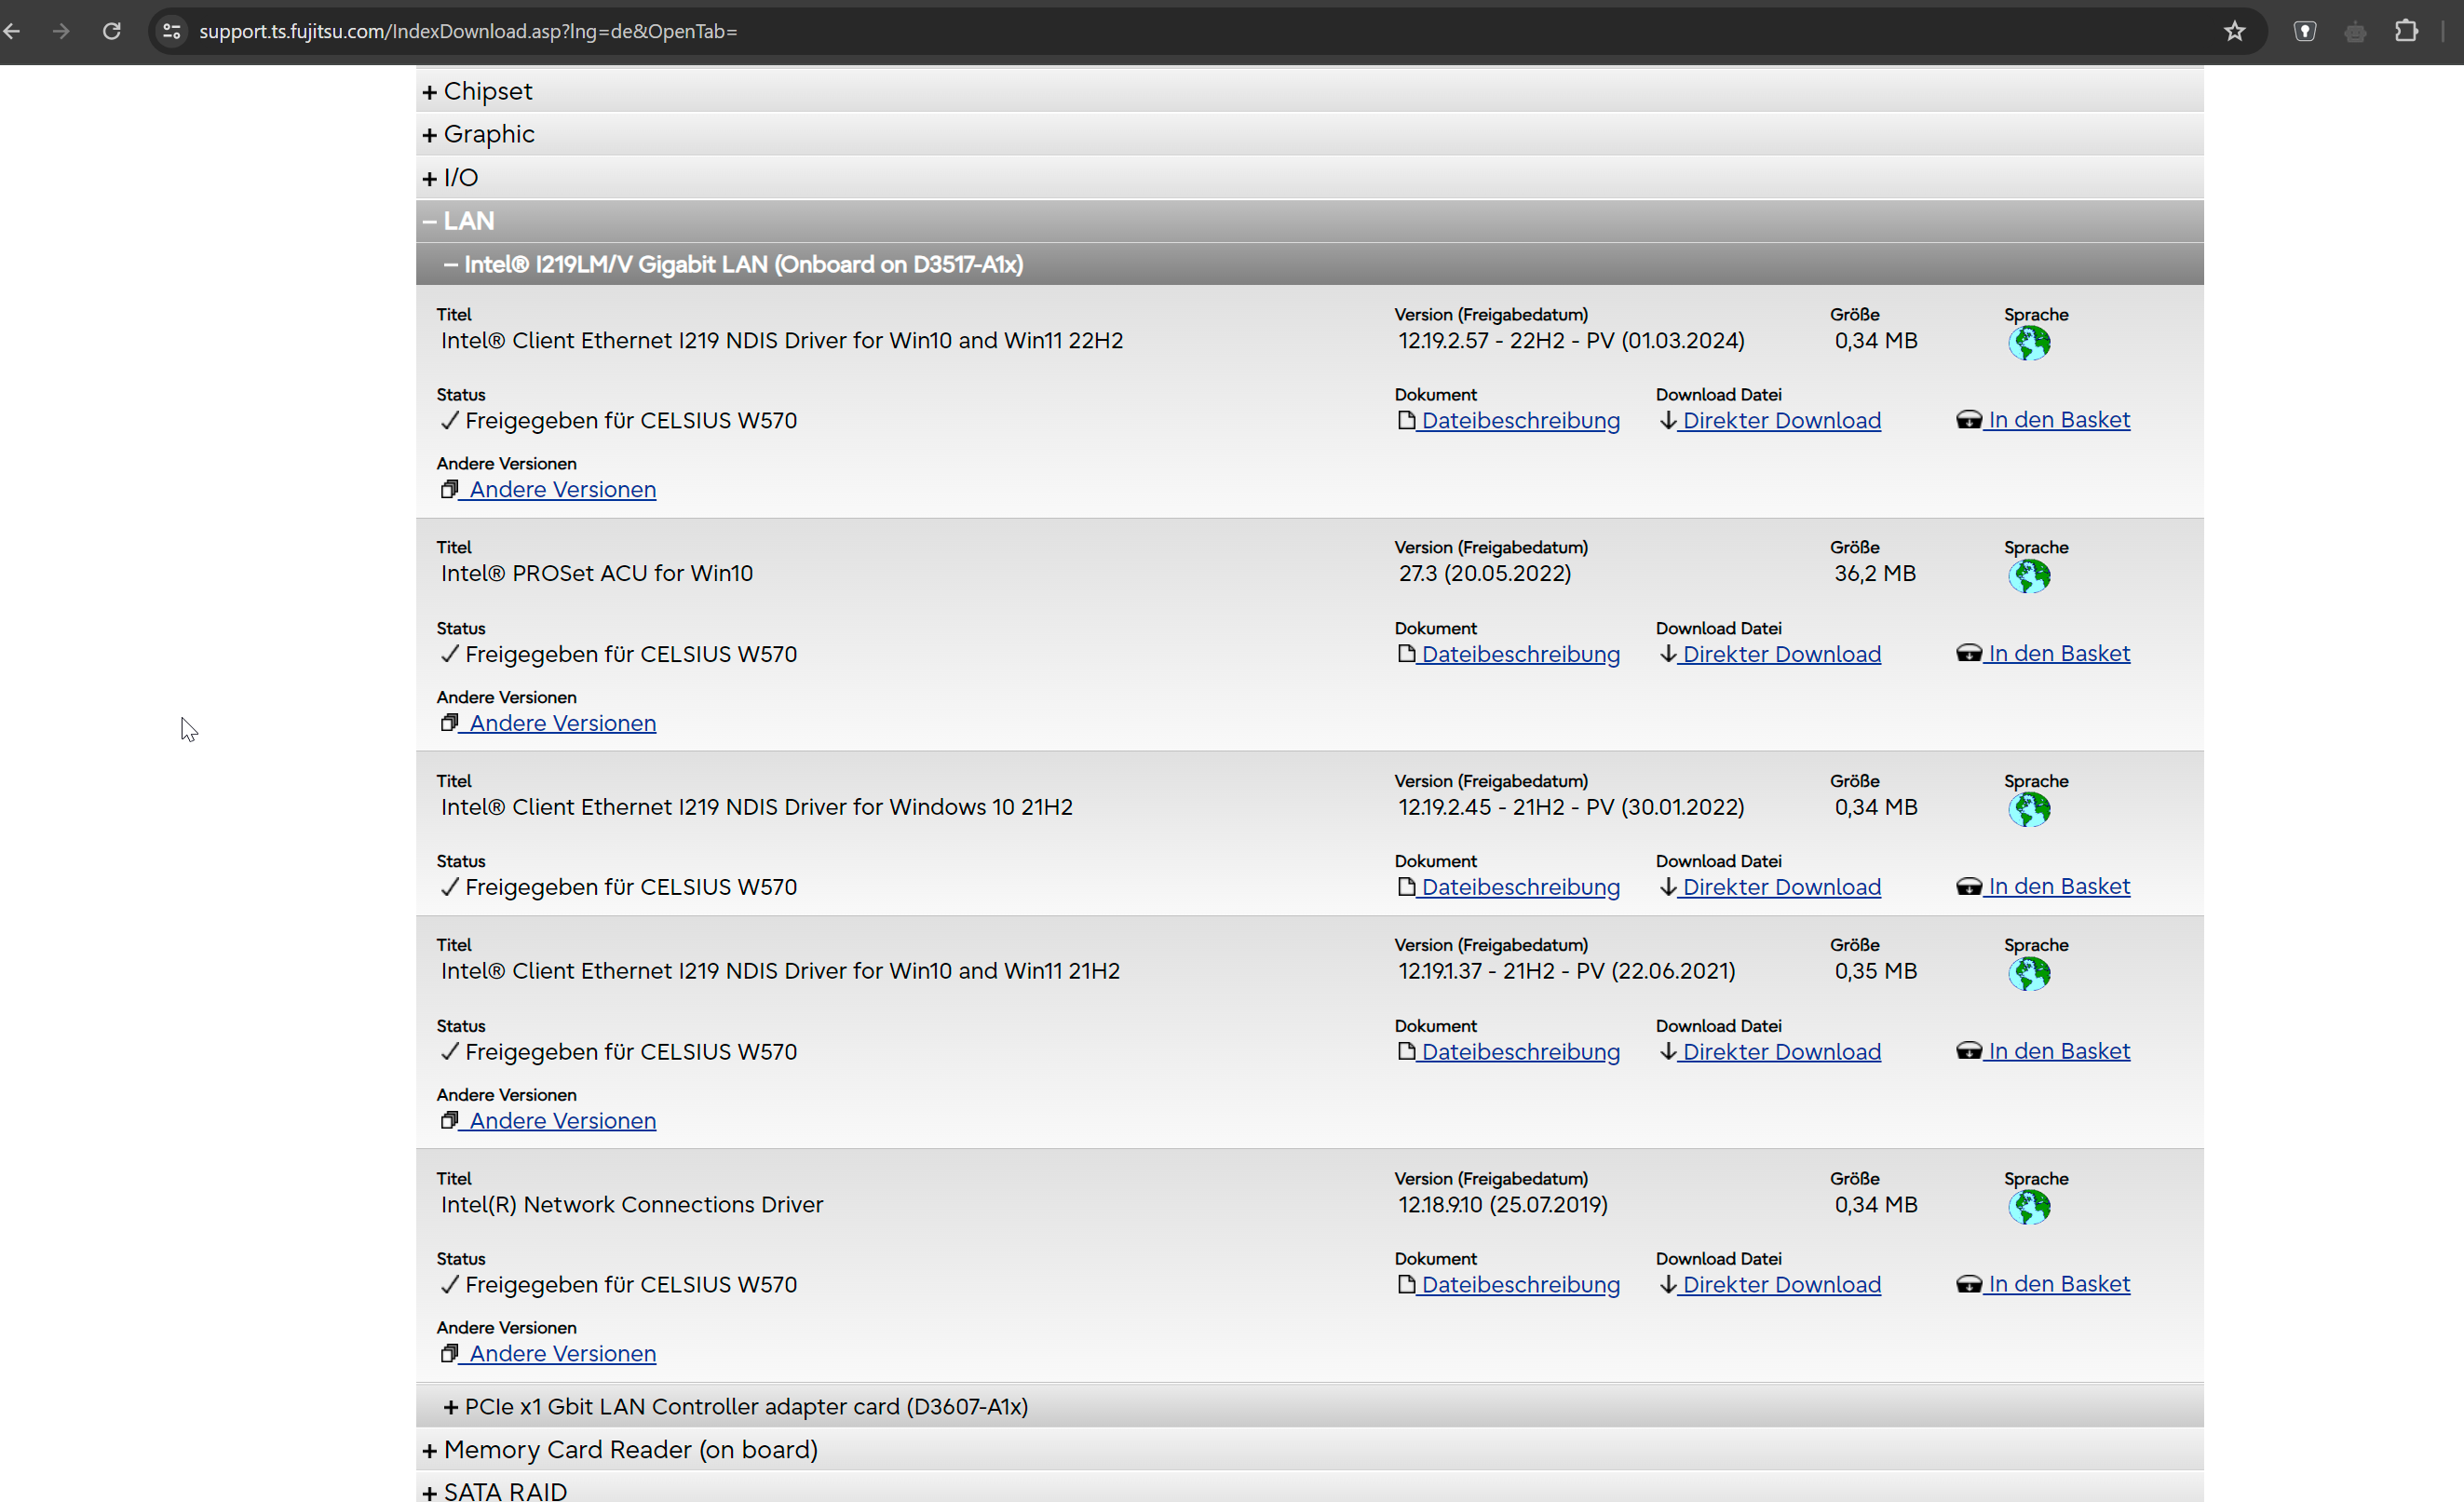2464x1502 pixels.
Task: Go back with the browser back arrow
Action: [12, 31]
